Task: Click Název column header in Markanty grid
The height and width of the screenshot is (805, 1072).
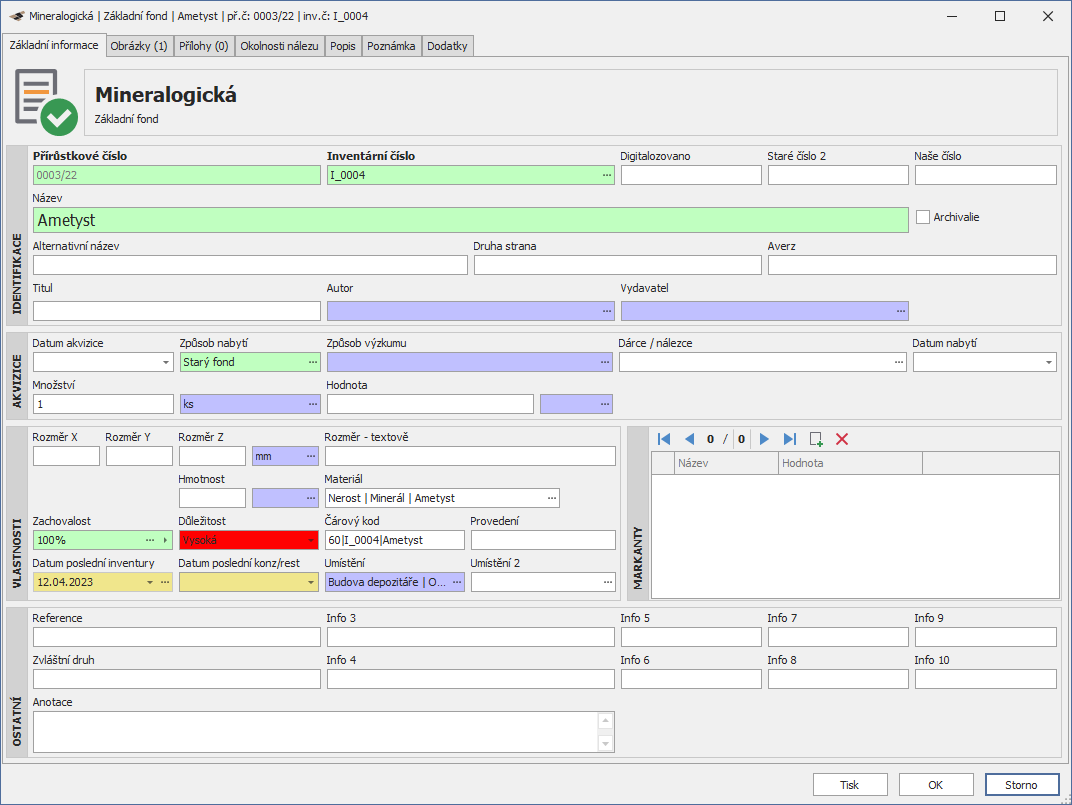Action: 726,463
